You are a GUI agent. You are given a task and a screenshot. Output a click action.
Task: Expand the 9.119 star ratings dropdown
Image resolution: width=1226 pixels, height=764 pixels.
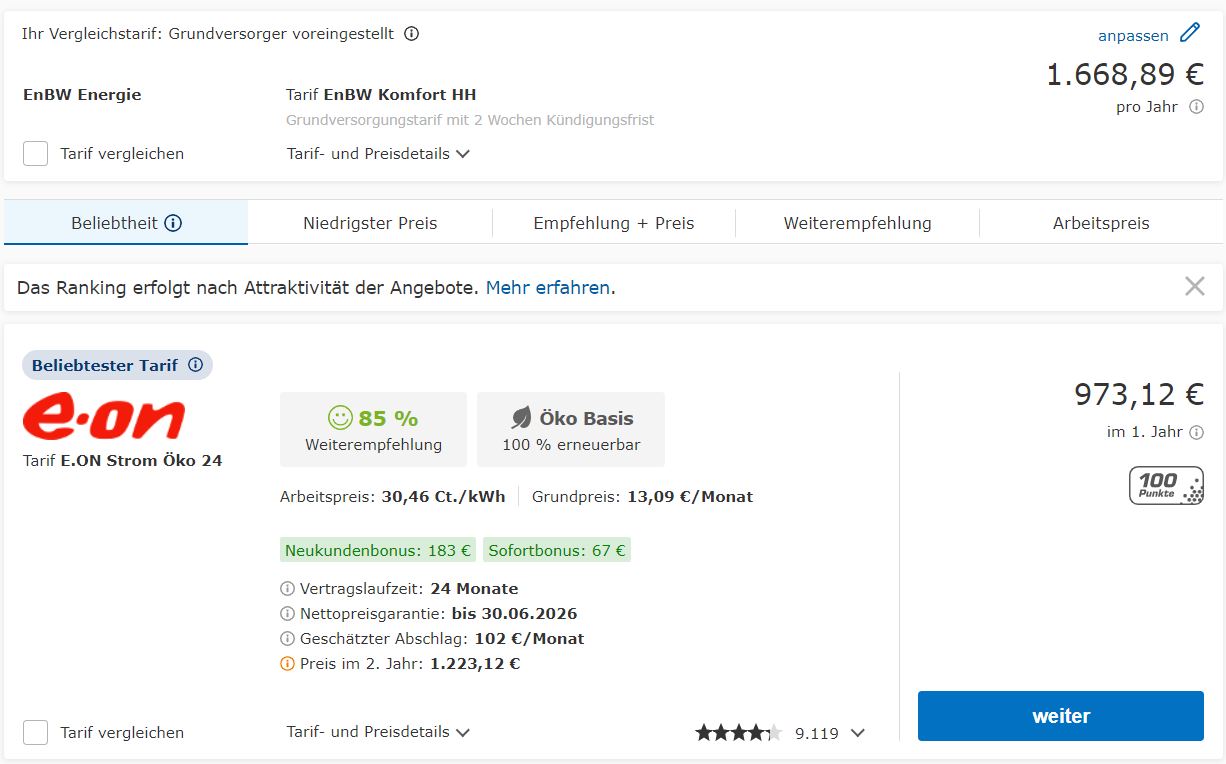point(857,733)
